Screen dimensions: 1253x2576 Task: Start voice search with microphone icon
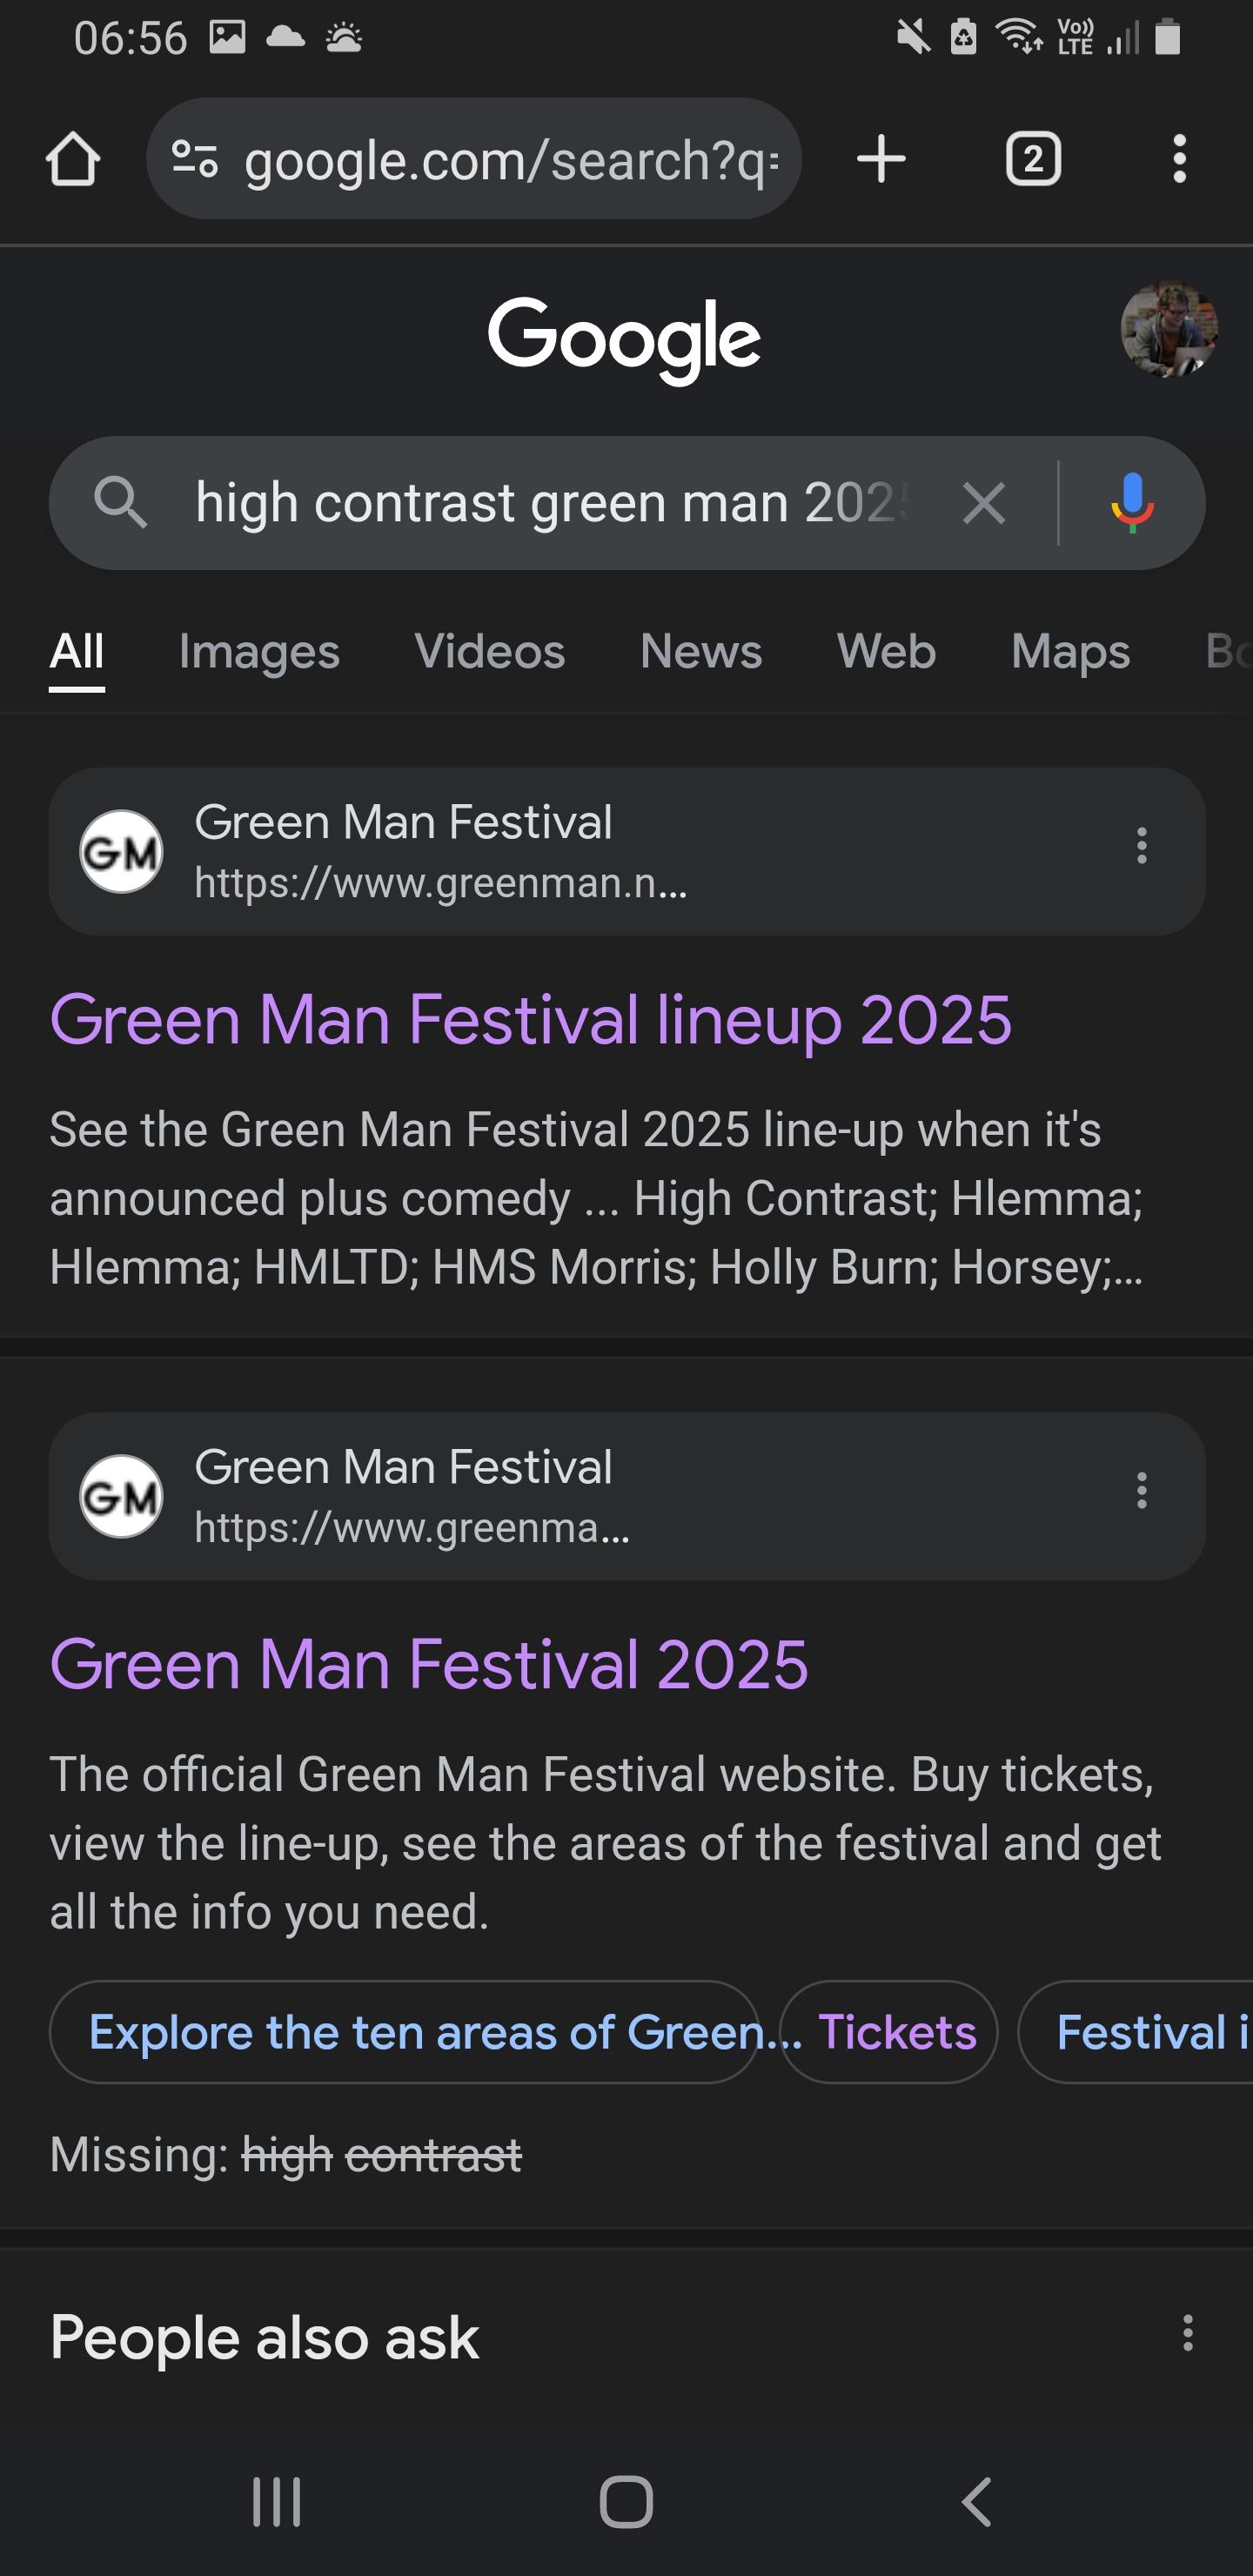(1132, 502)
